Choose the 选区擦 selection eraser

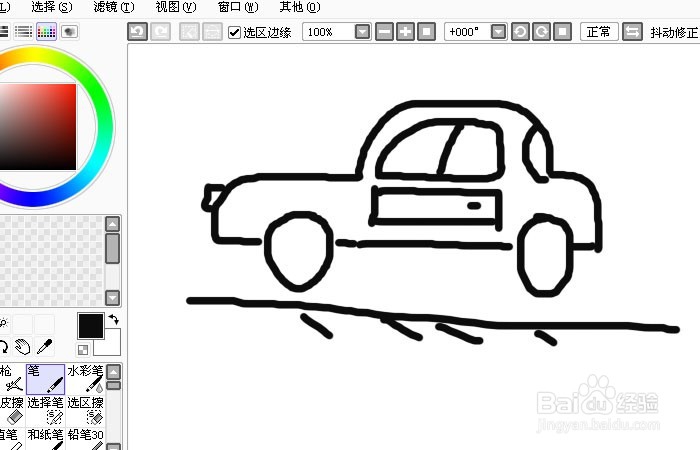coord(85,411)
